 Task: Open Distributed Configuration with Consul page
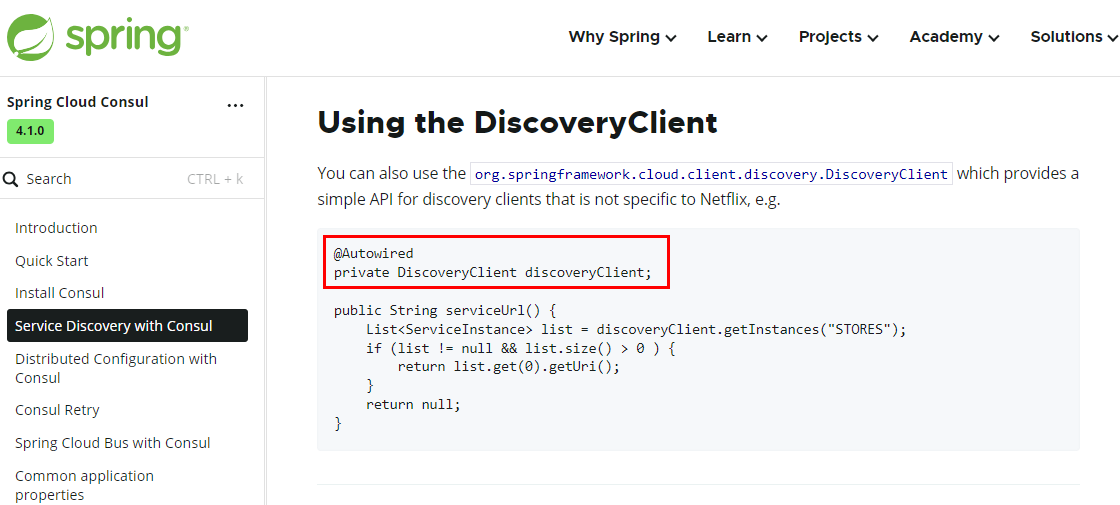click(x=116, y=369)
